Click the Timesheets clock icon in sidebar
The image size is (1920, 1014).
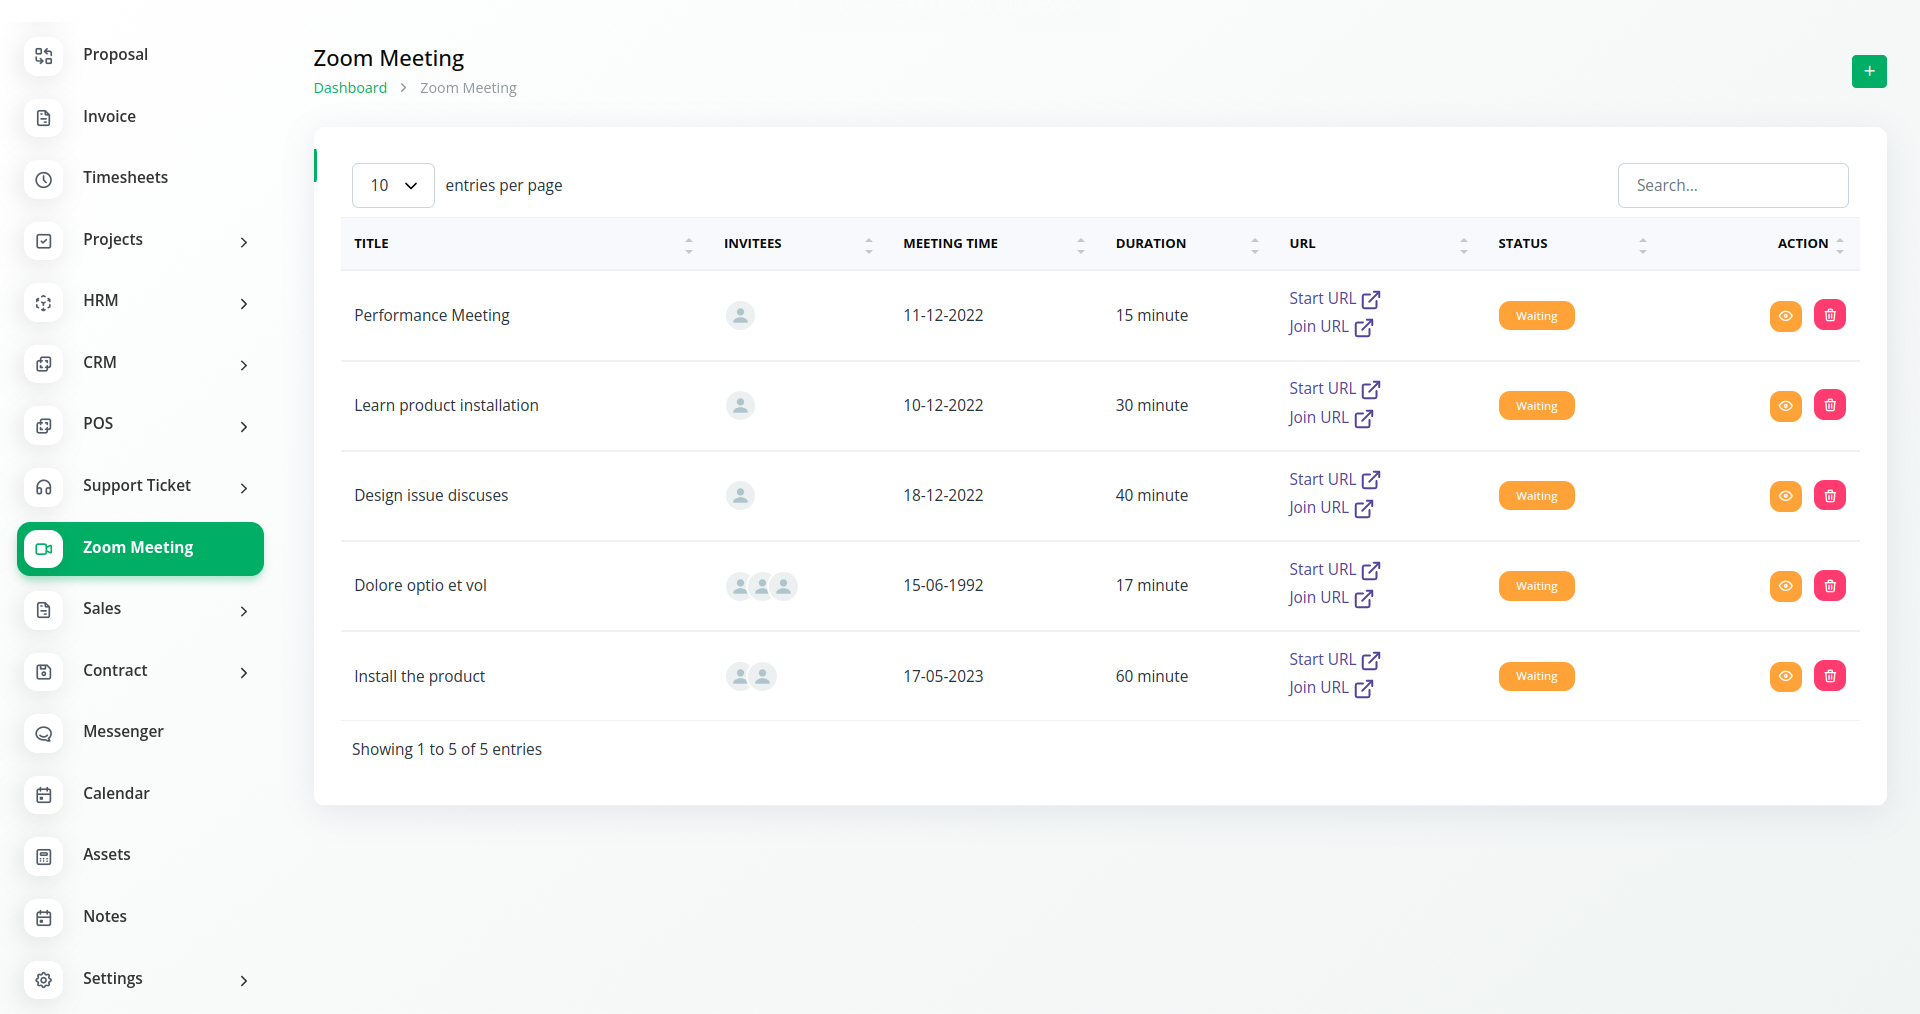tap(44, 179)
